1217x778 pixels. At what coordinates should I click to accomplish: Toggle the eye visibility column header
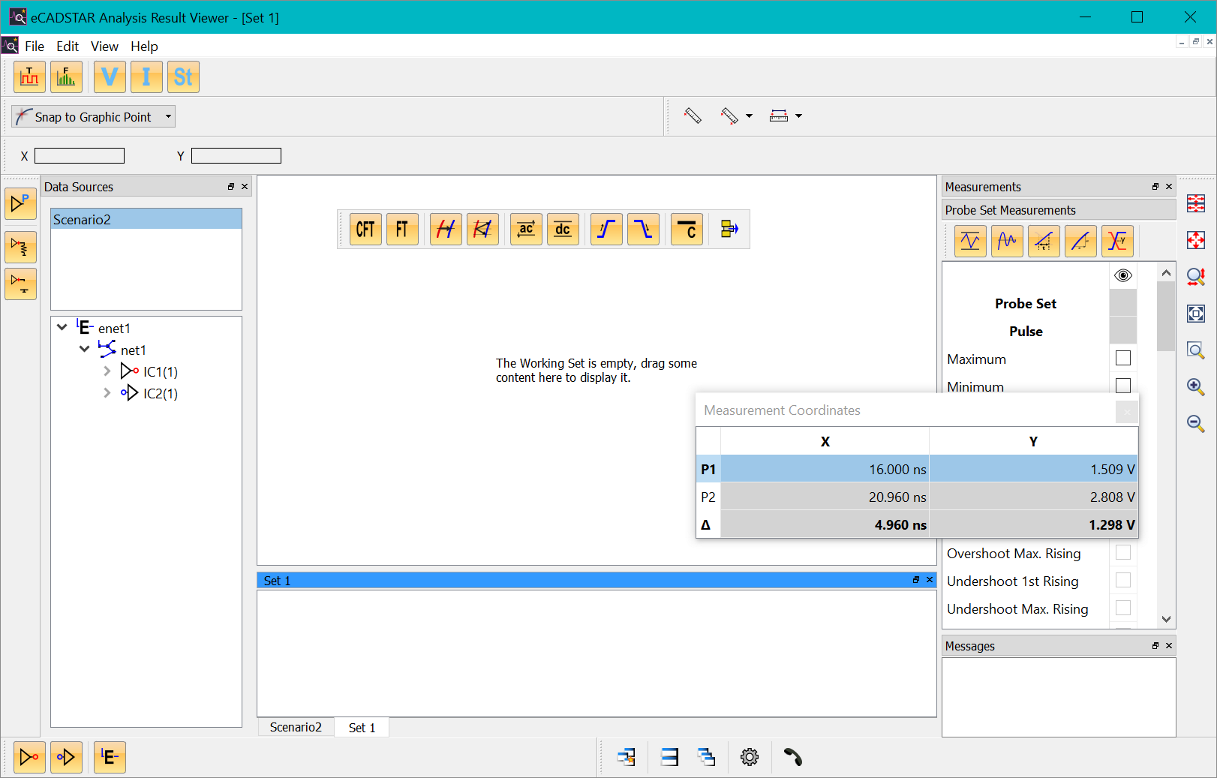(1123, 275)
